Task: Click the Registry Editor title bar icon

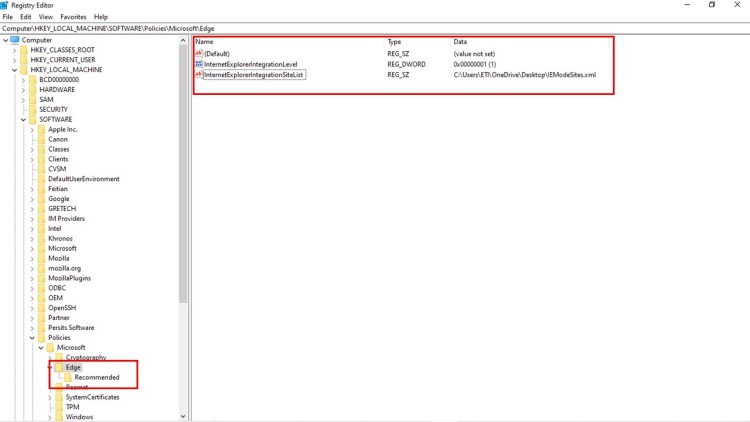Action: (5, 5)
